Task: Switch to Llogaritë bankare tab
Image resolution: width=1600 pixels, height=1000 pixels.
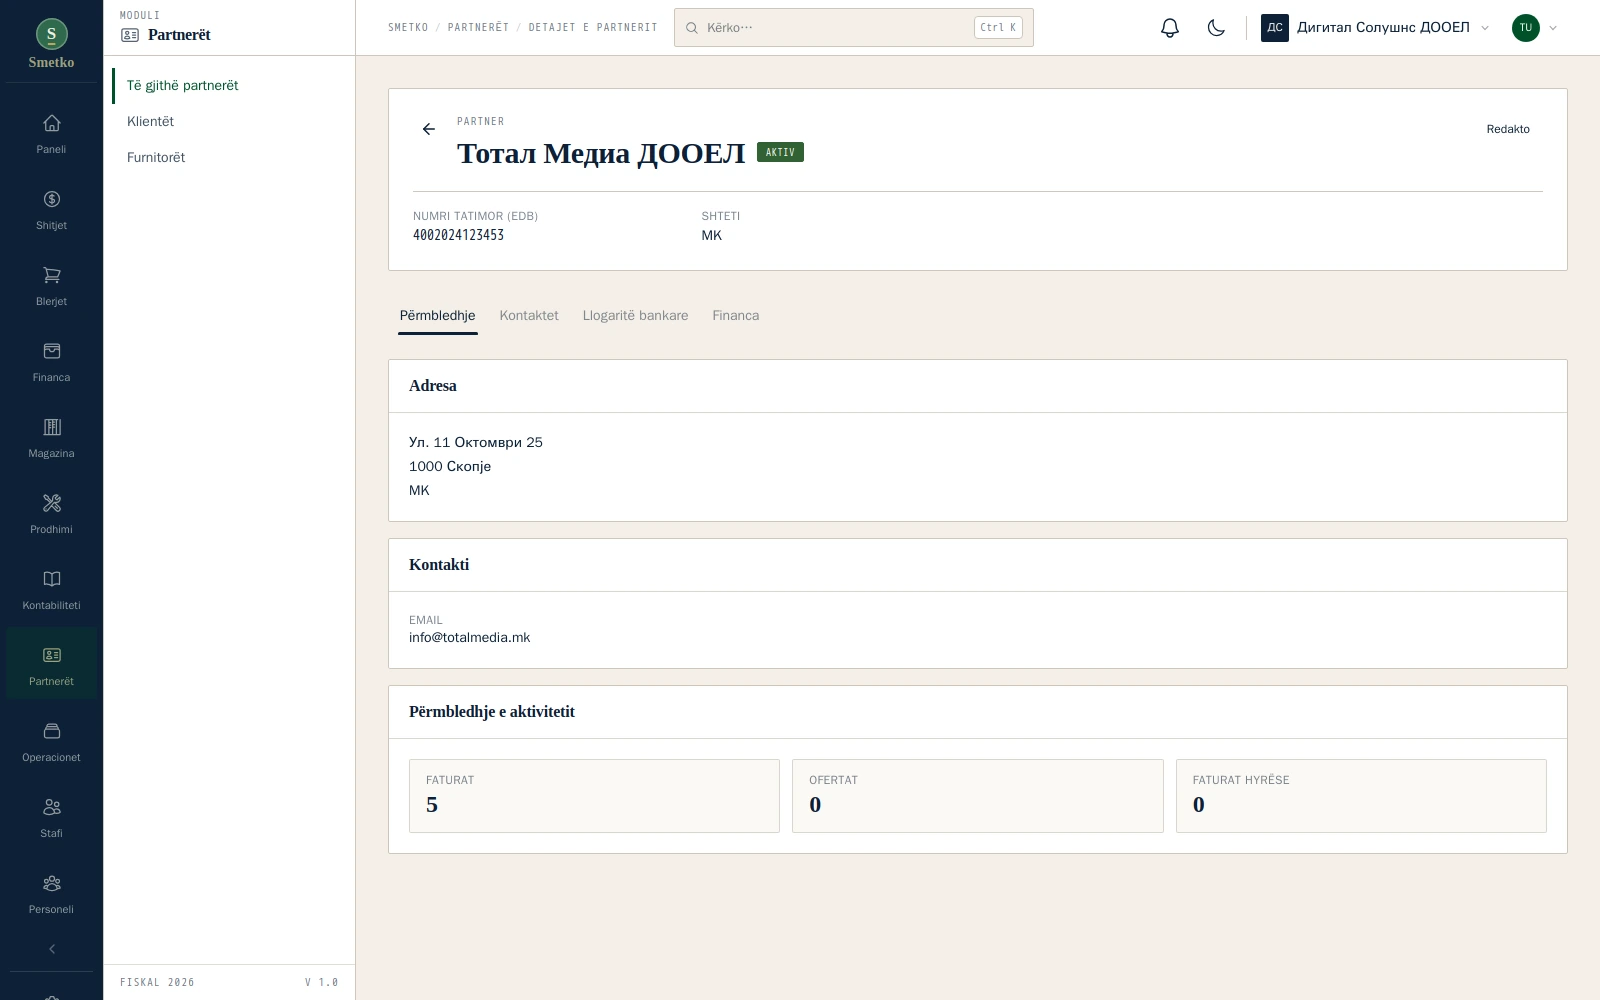Action: click(x=635, y=315)
